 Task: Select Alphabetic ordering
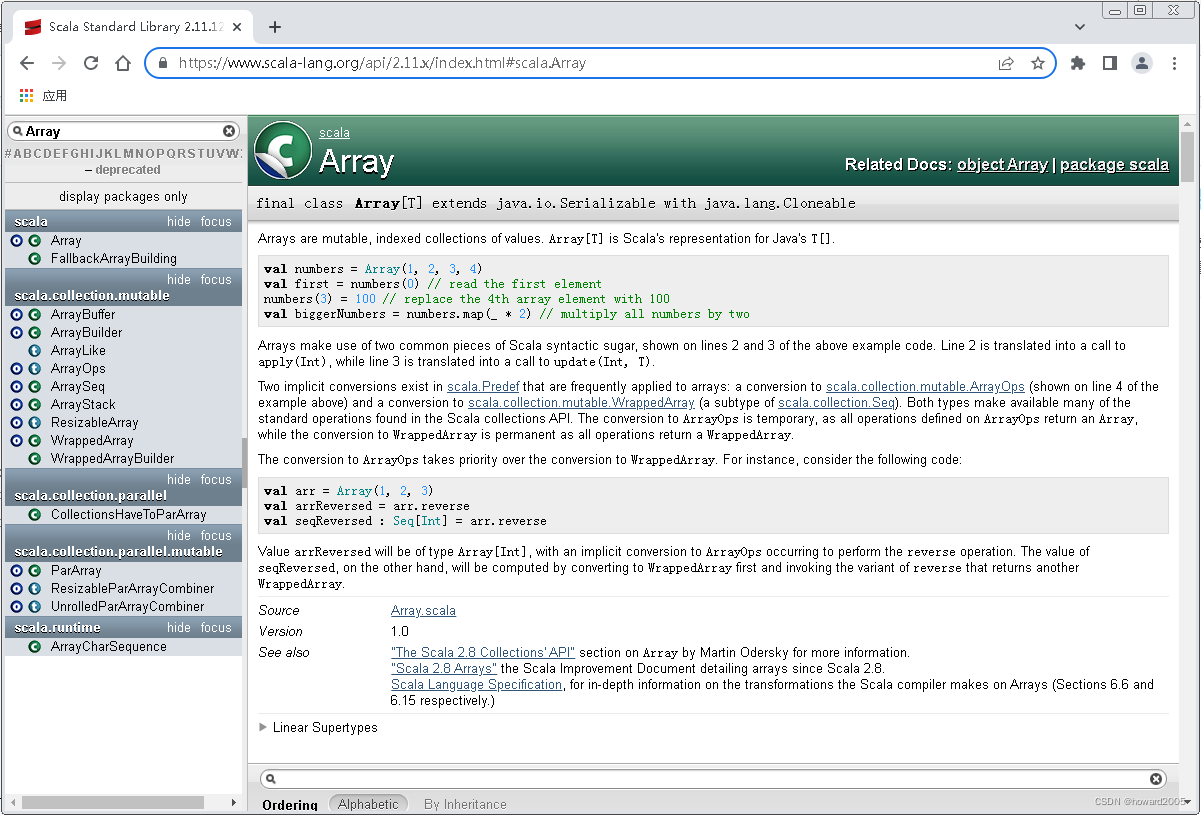click(x=368, y=804)
